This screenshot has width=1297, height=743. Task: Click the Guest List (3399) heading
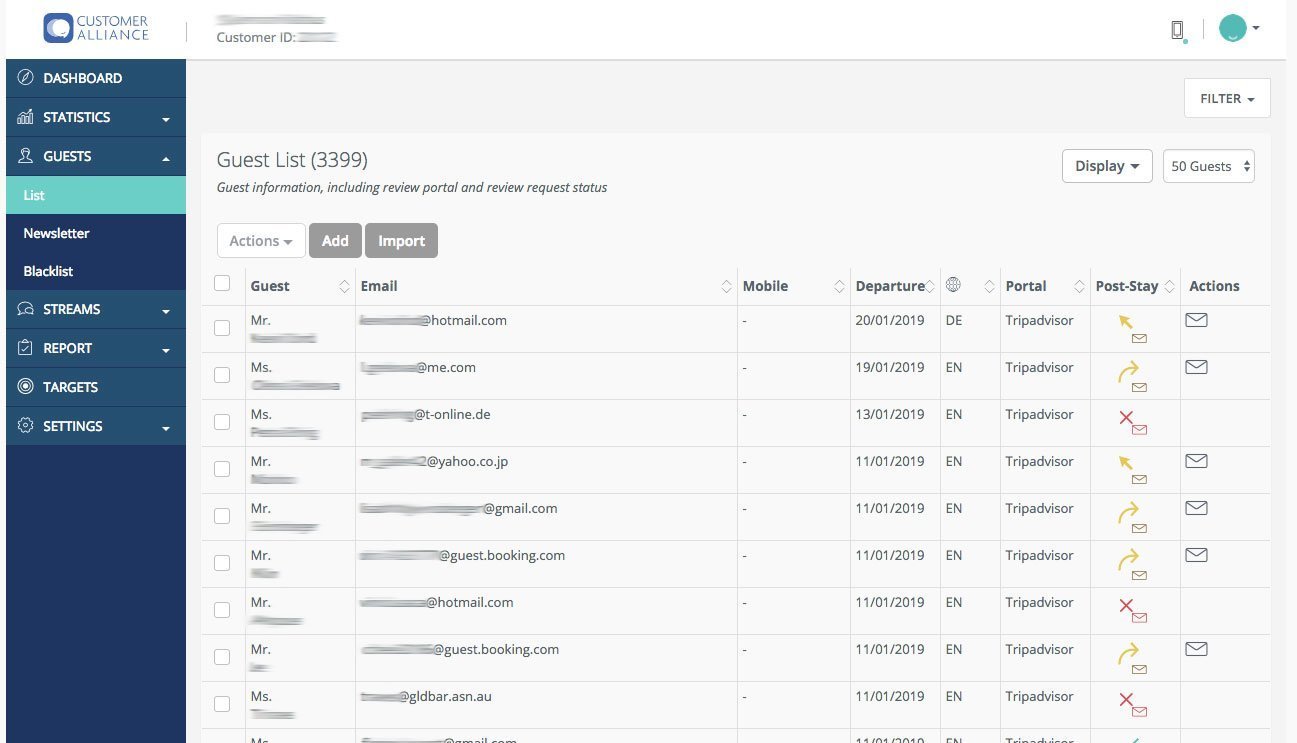292,160
